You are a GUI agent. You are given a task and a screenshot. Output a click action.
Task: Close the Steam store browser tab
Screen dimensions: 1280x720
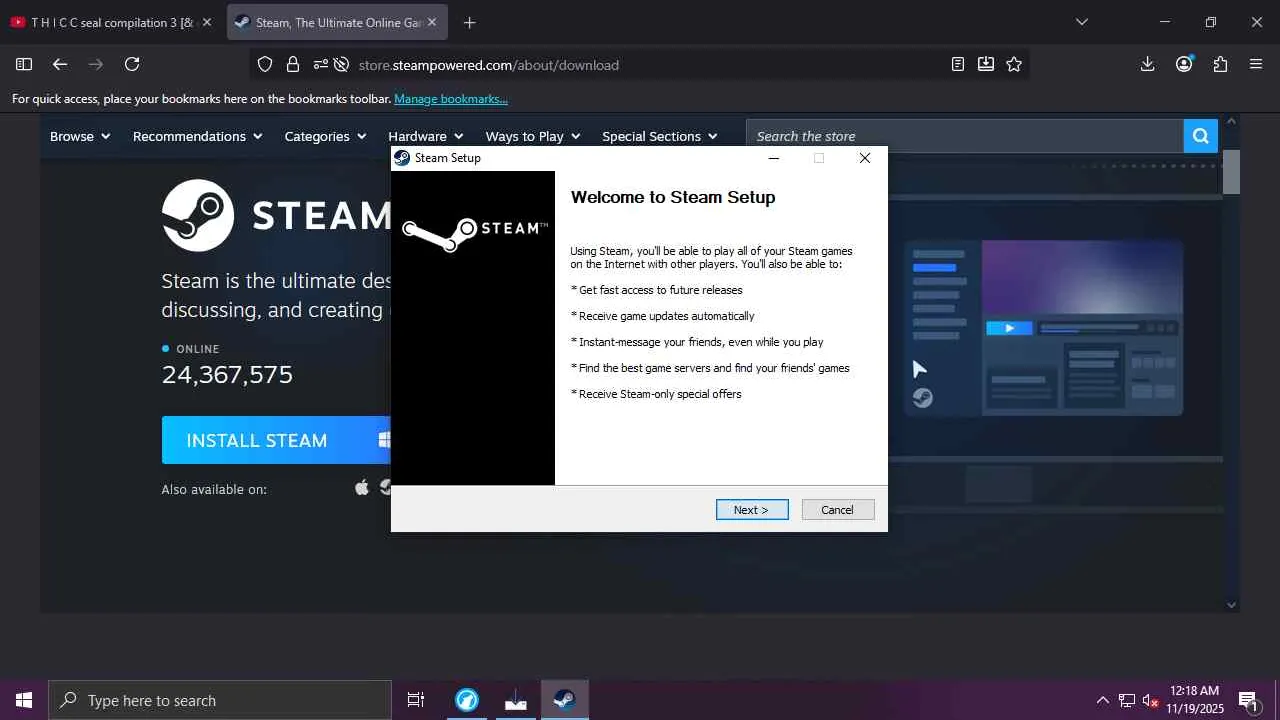(432, 22)
